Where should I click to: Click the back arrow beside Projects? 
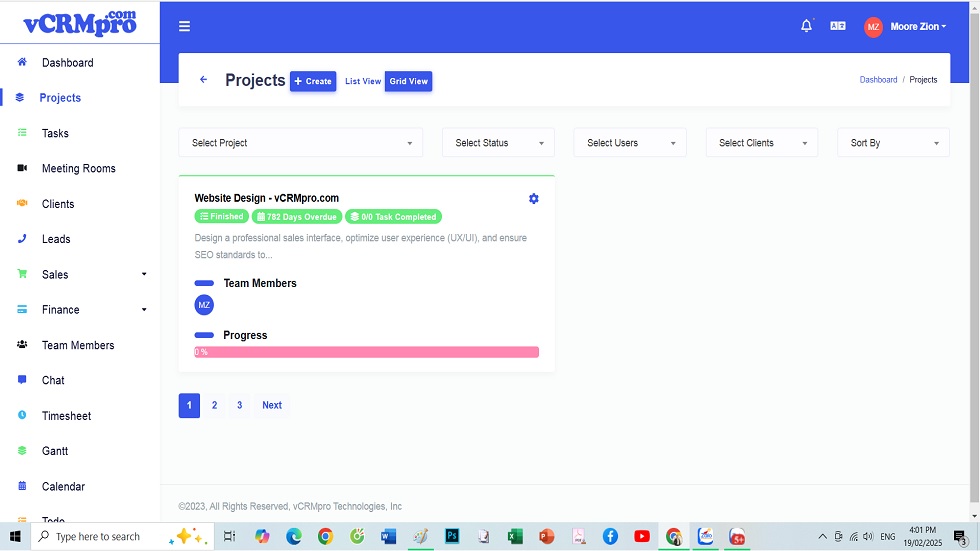coord(204,80)
